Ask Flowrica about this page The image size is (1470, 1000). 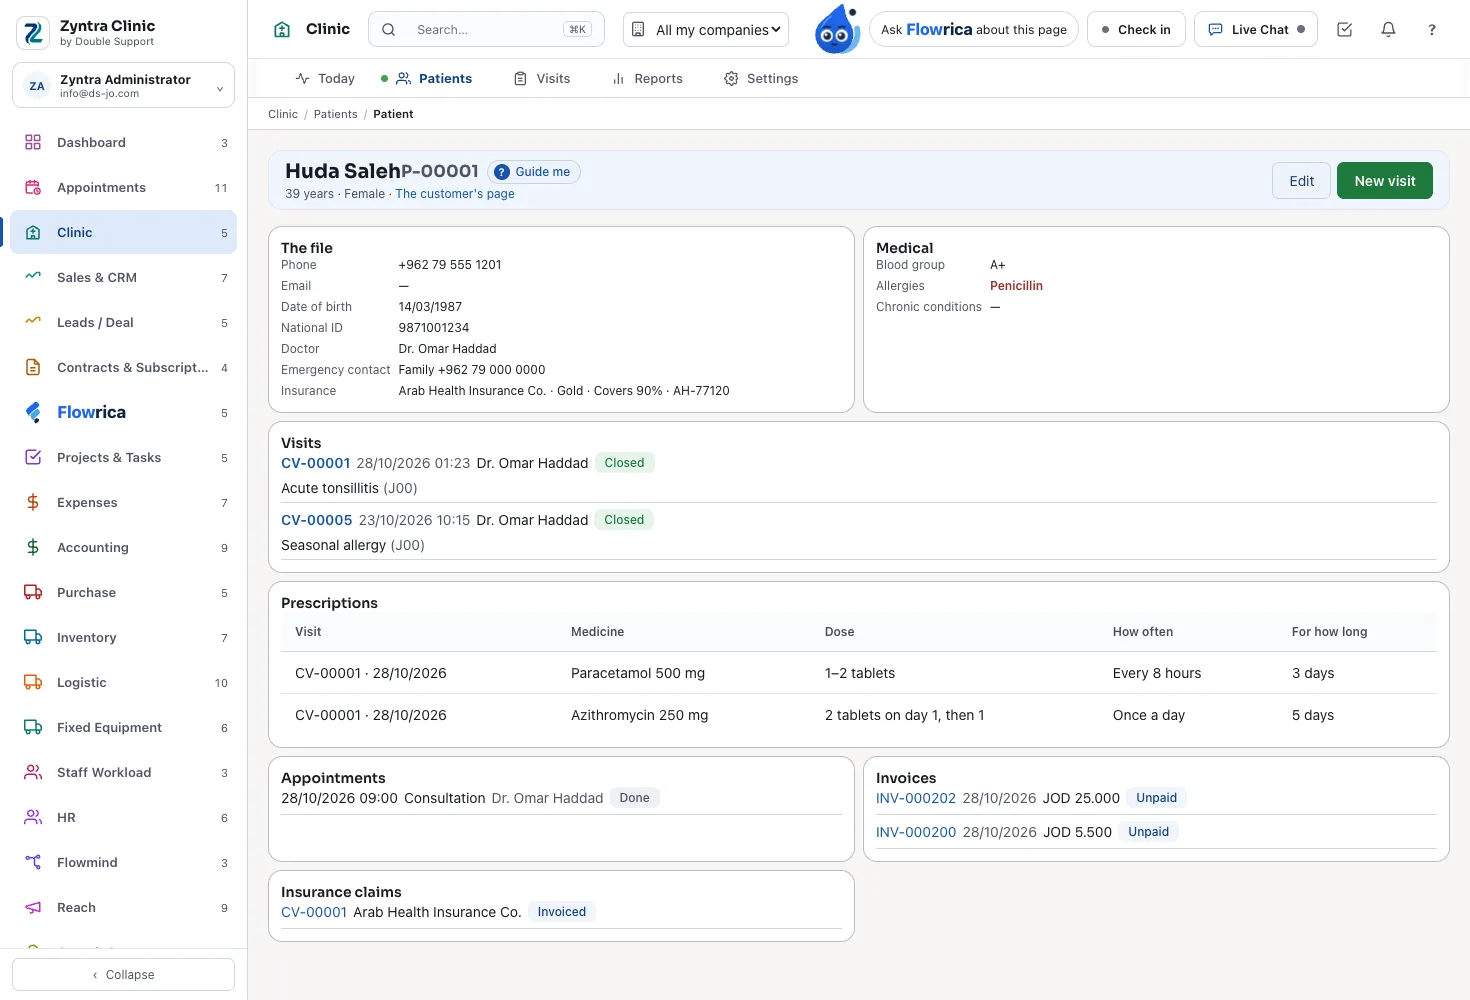pos(974,30)
